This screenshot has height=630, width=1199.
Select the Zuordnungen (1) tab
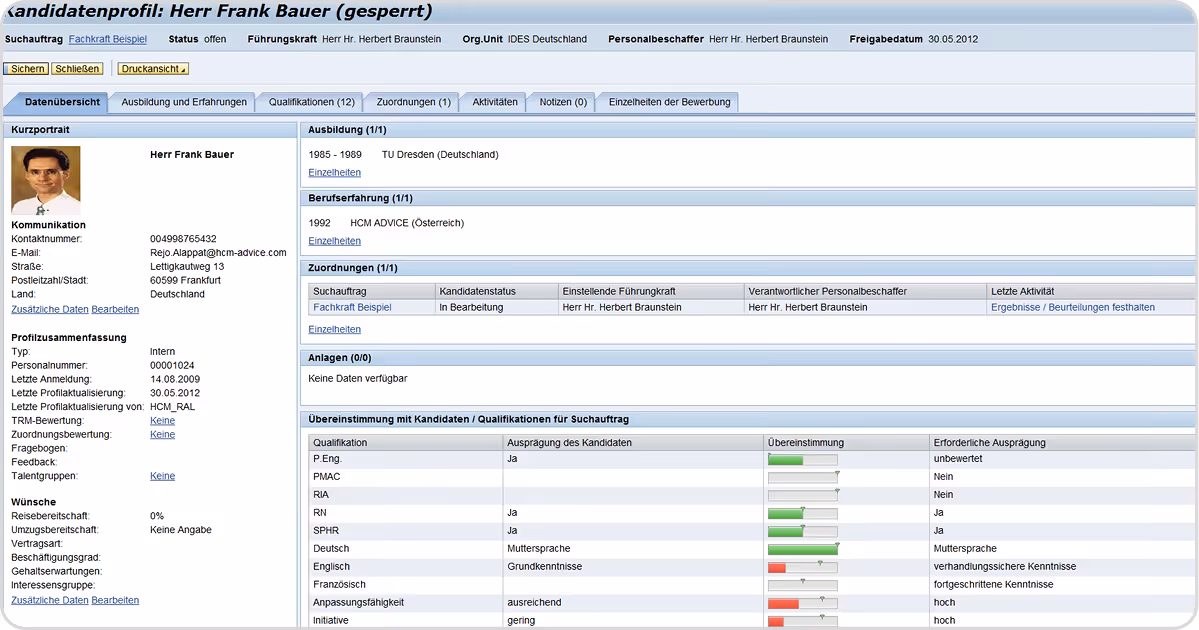click(414, 102)
